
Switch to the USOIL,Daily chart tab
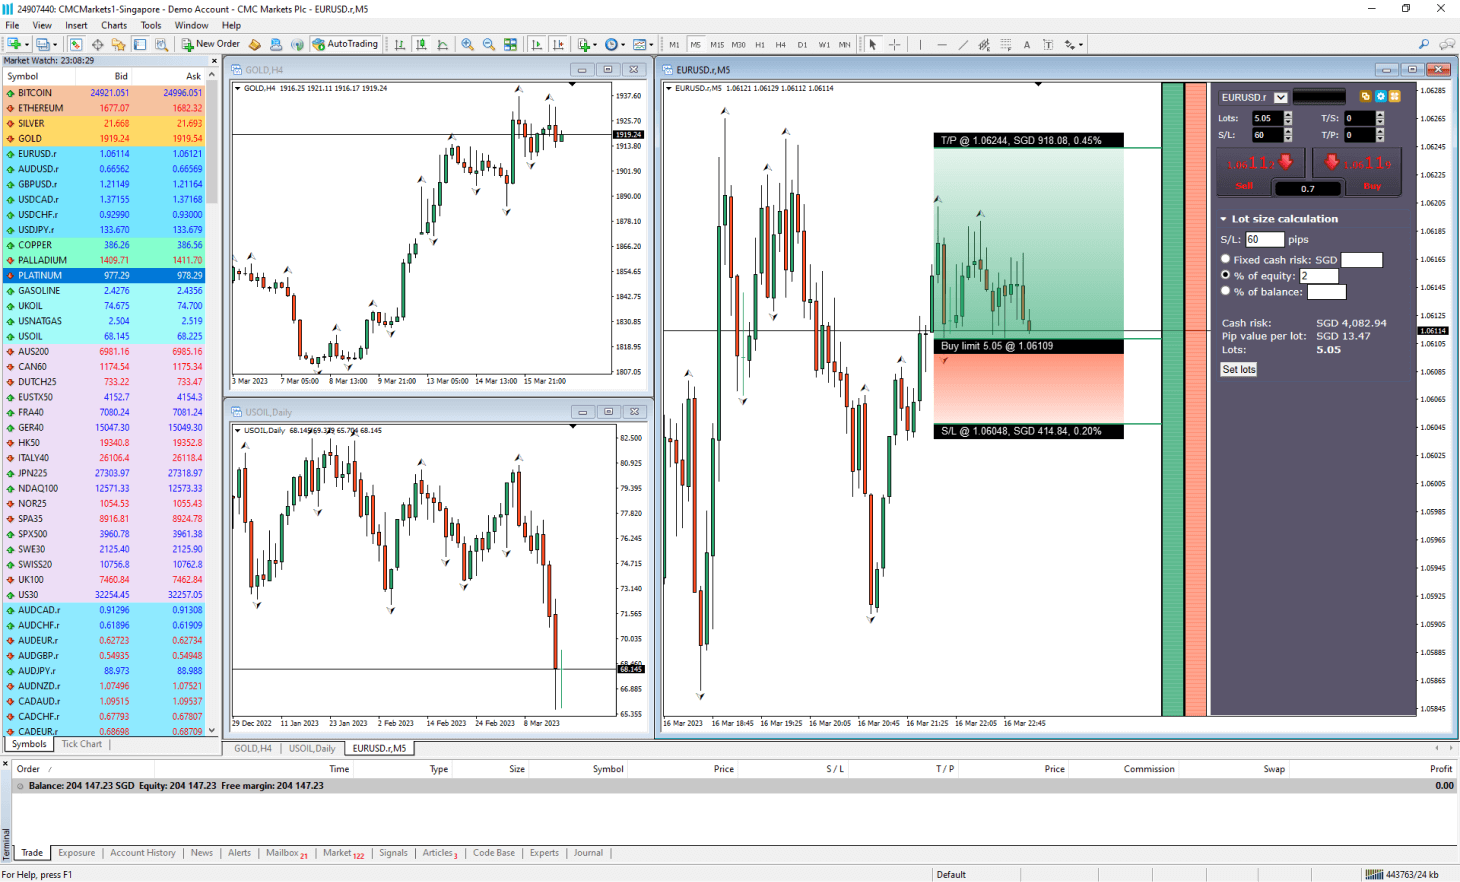(x=312, y=747)
